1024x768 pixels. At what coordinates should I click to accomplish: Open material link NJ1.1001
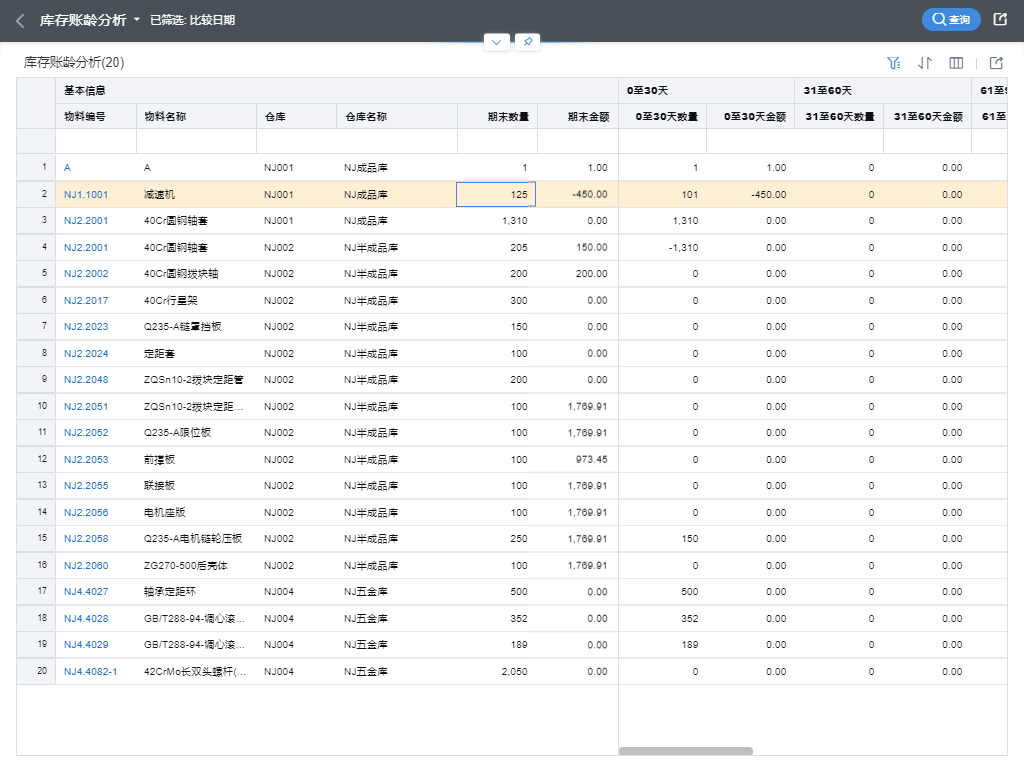coord(86,195)
